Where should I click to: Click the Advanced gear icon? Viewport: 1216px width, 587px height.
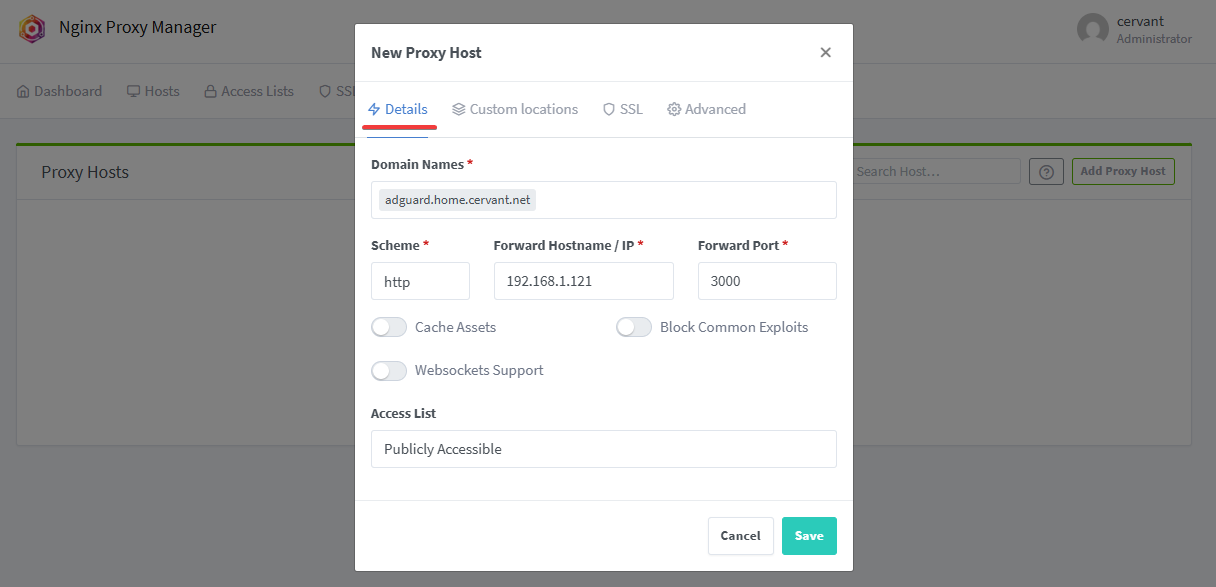674,110
